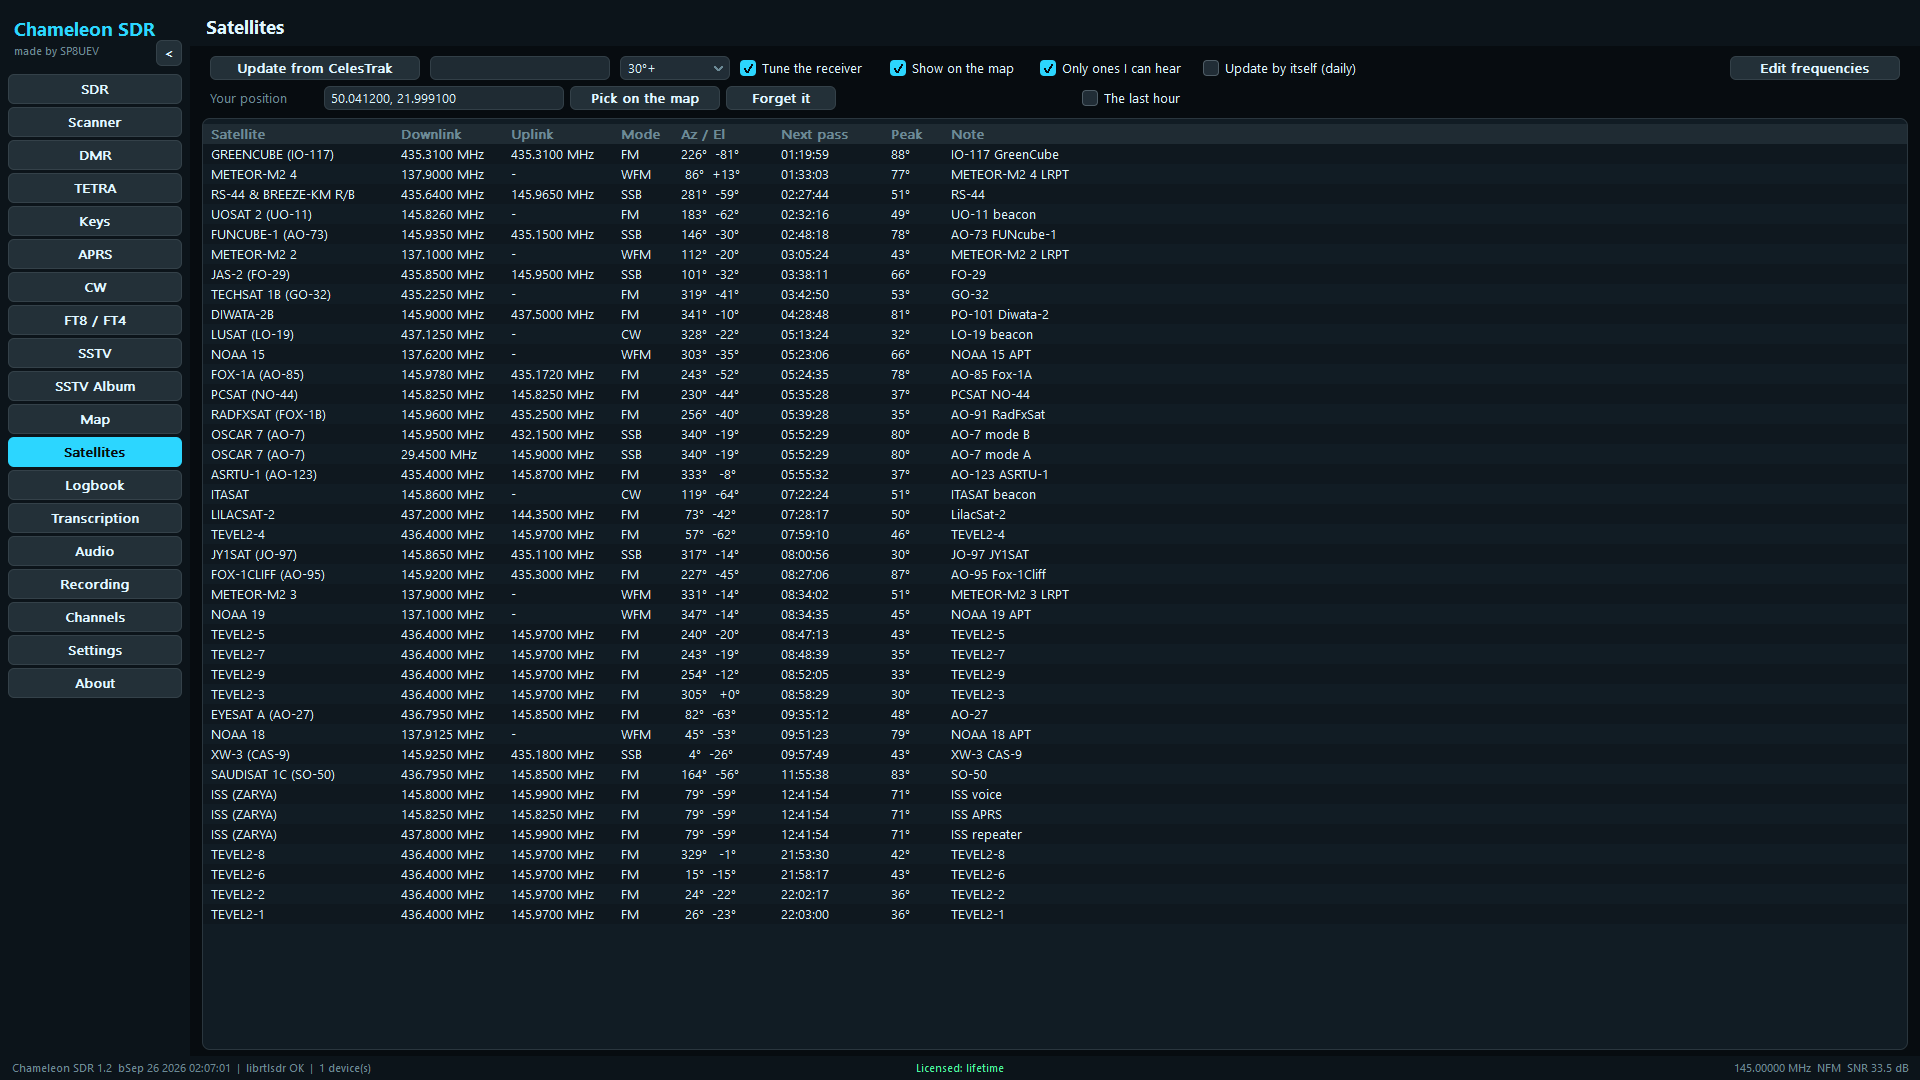Click the satellite search field
Screen dimensions: 1920x1080
(x=520, y=69)
